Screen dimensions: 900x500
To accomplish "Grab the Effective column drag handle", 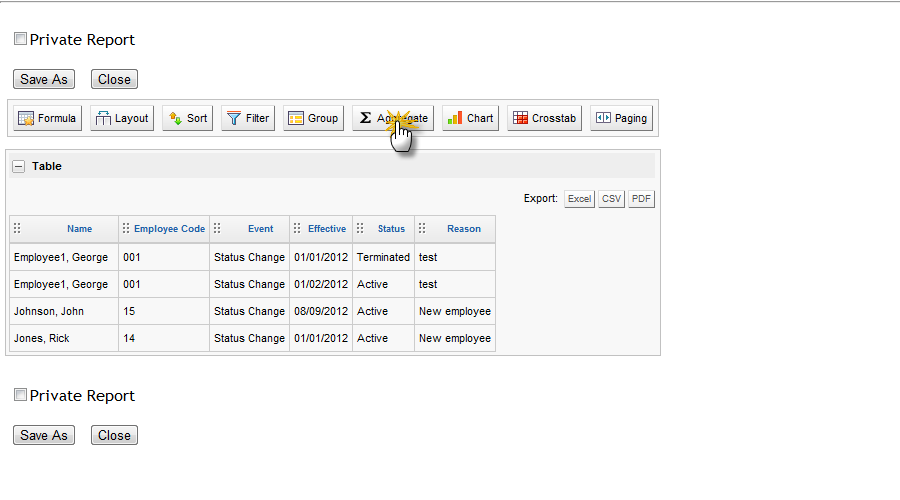I will click(x=297, y=228).
